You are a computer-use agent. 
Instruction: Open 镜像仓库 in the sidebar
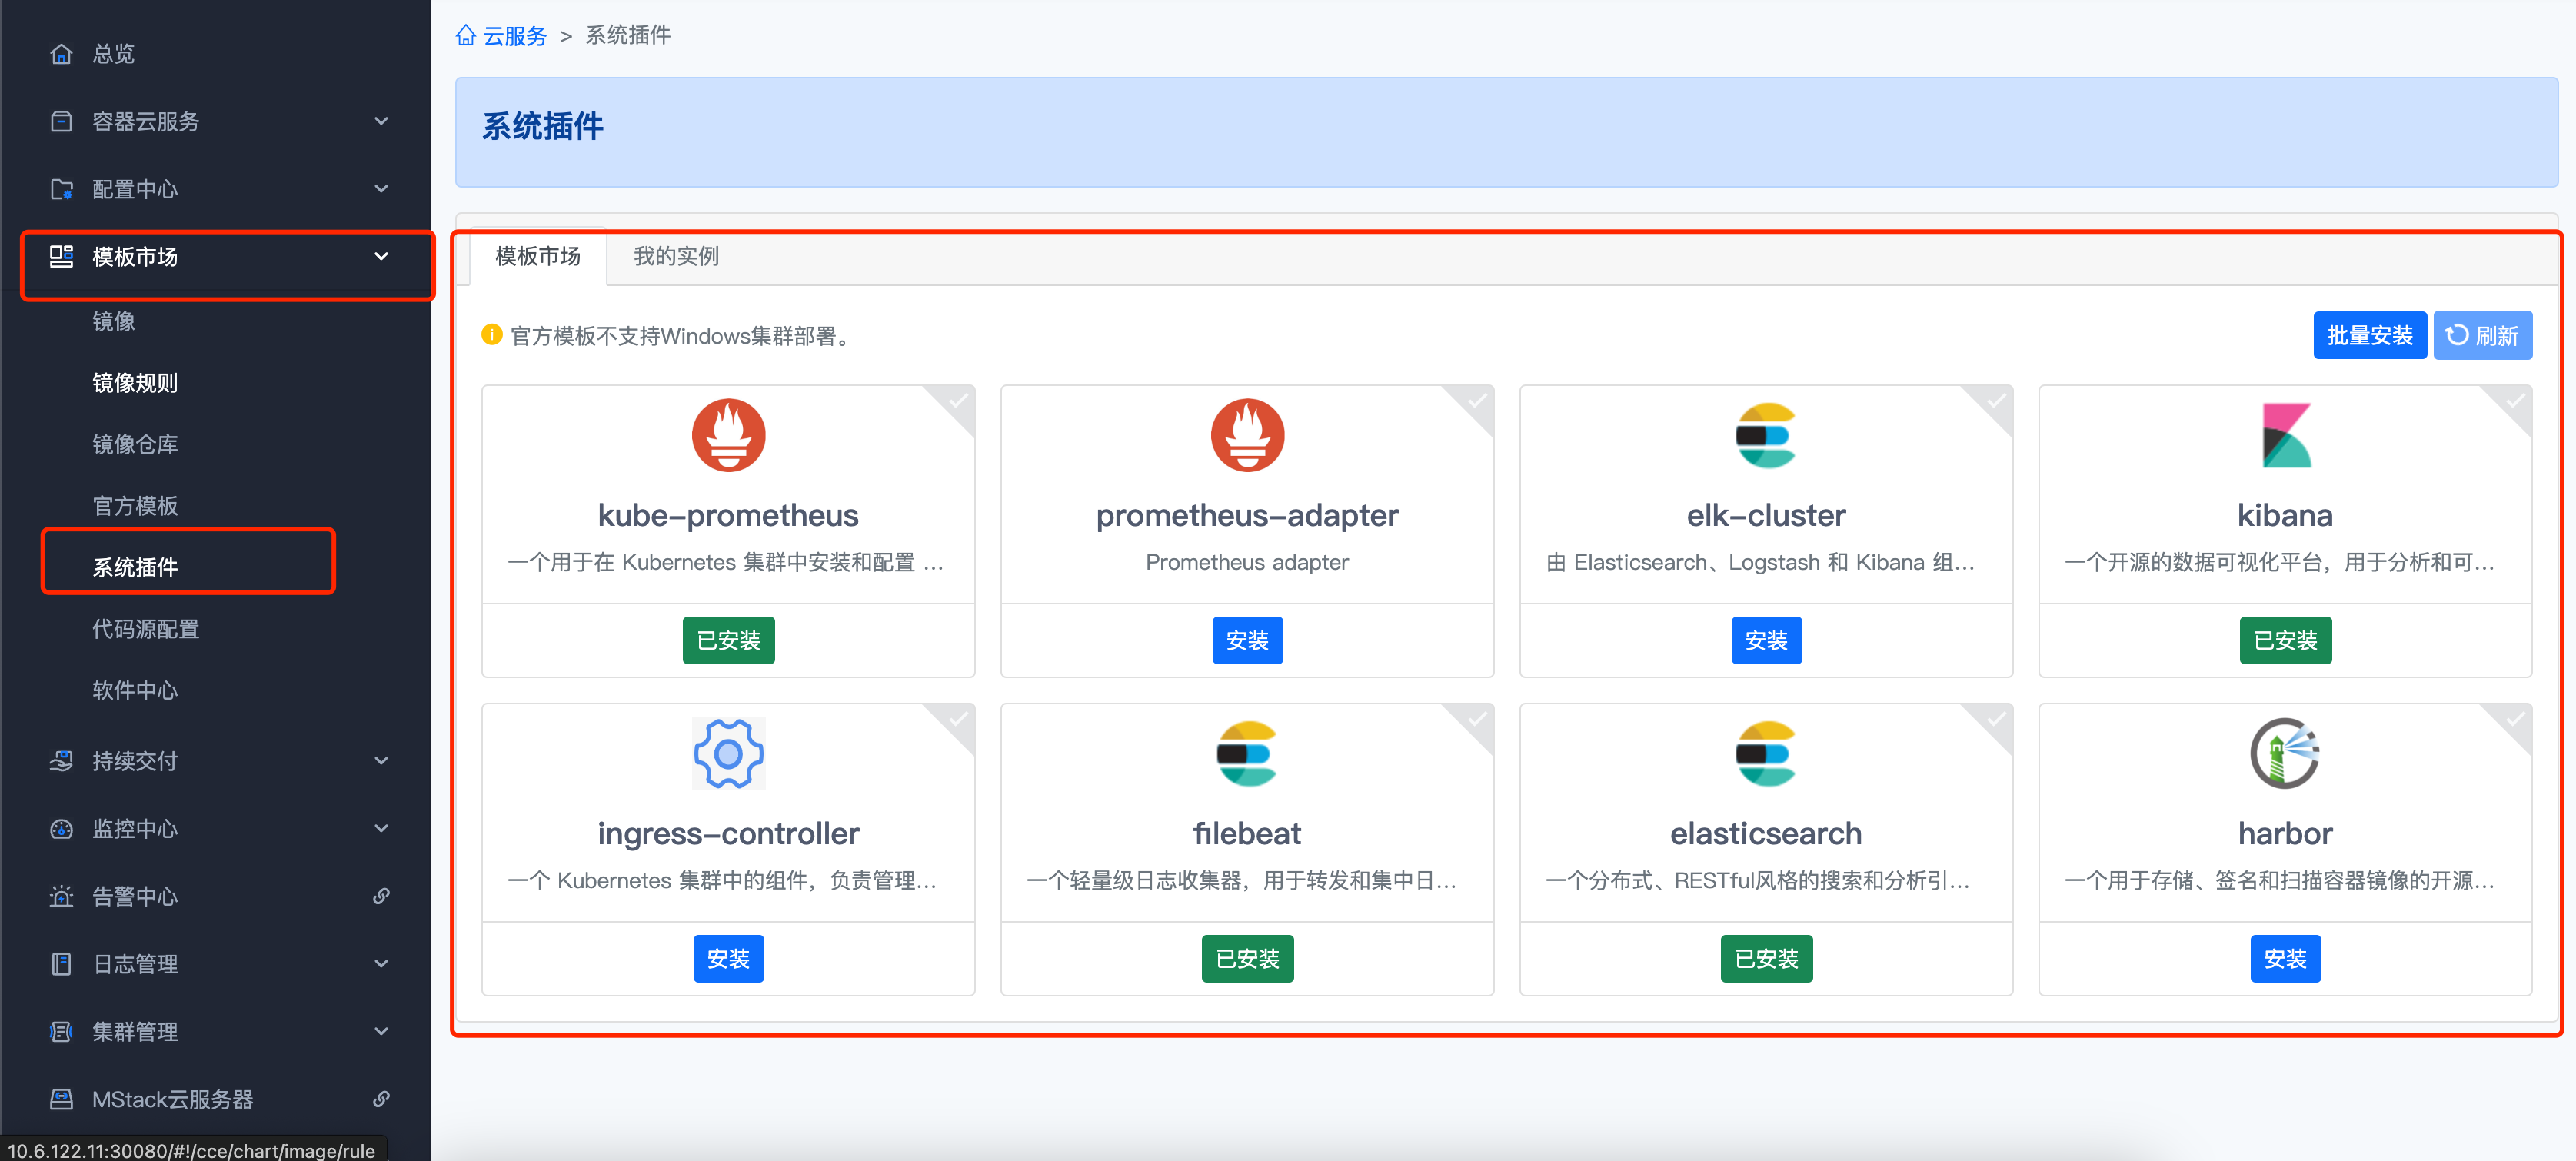[x=135, y=444]
